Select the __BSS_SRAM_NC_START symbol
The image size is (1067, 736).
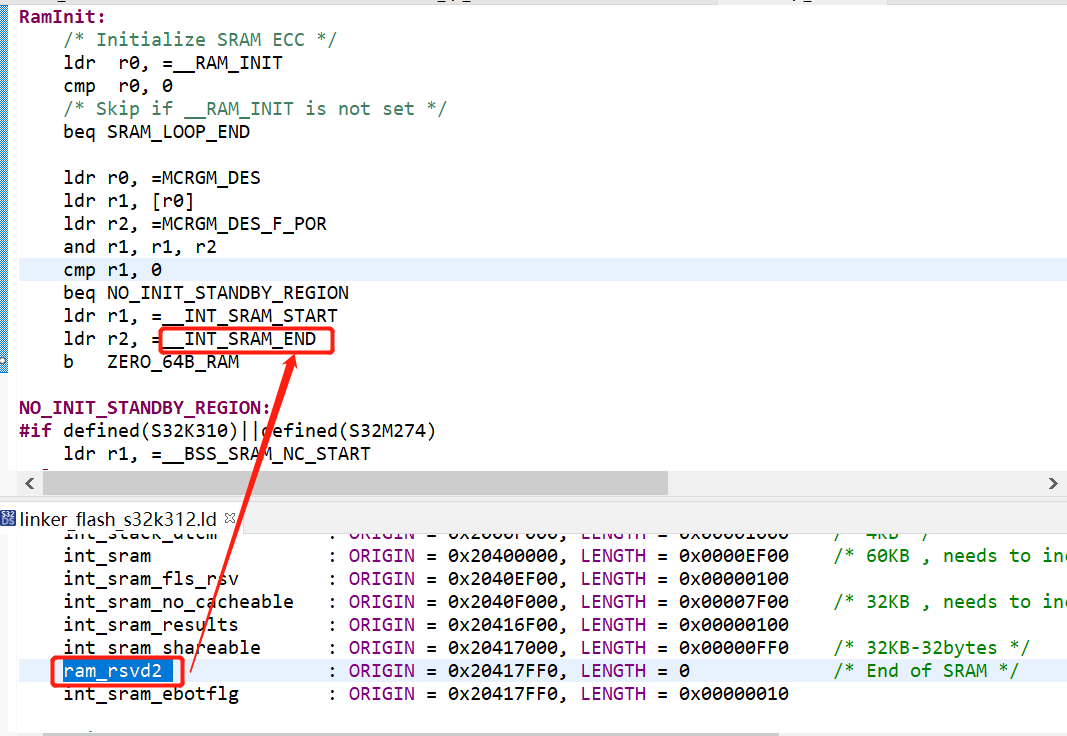(x=250, y=453)
